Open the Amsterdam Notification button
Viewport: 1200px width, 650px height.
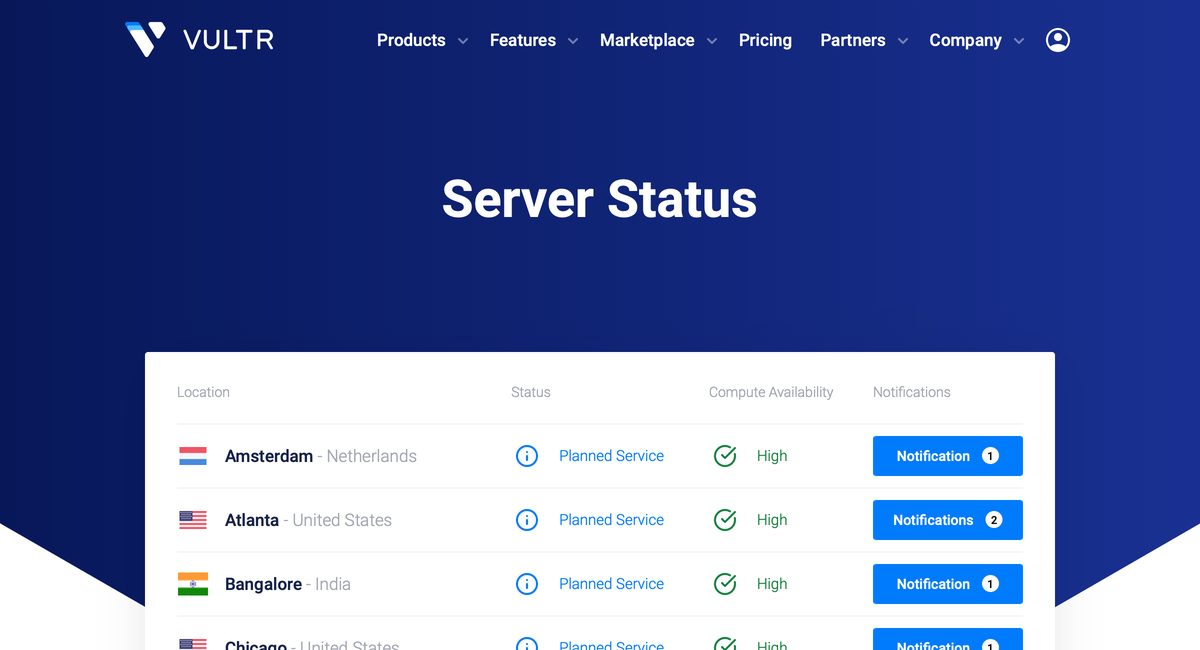(948, 456)
